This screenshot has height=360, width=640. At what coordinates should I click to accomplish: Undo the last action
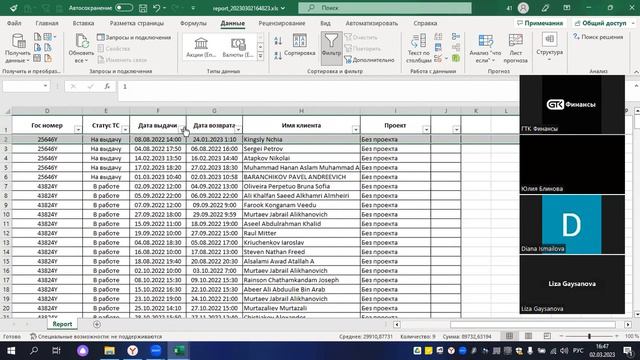(x=156, y=8)
